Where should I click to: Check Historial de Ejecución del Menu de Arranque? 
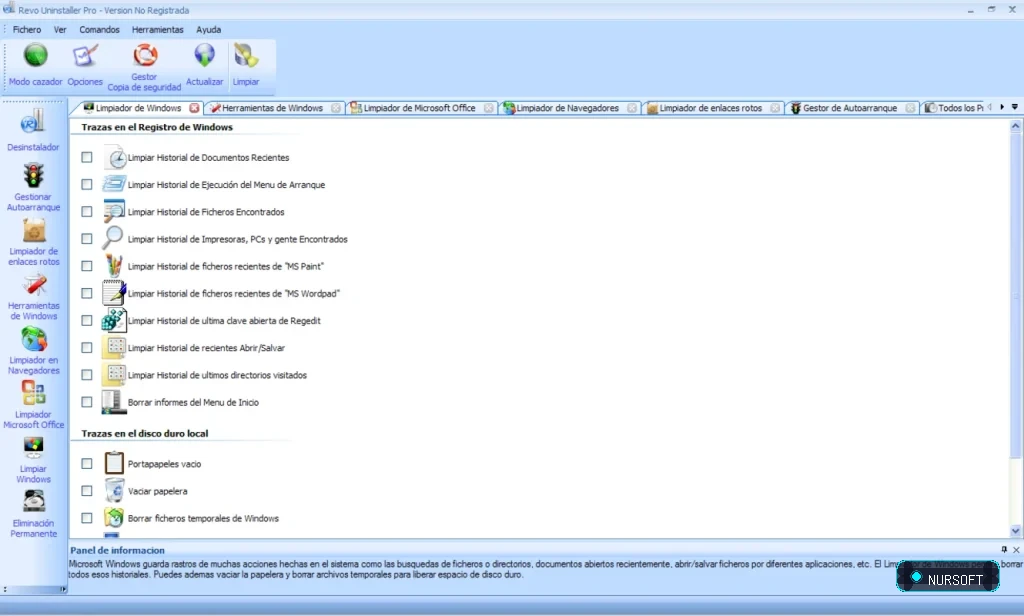87,184
